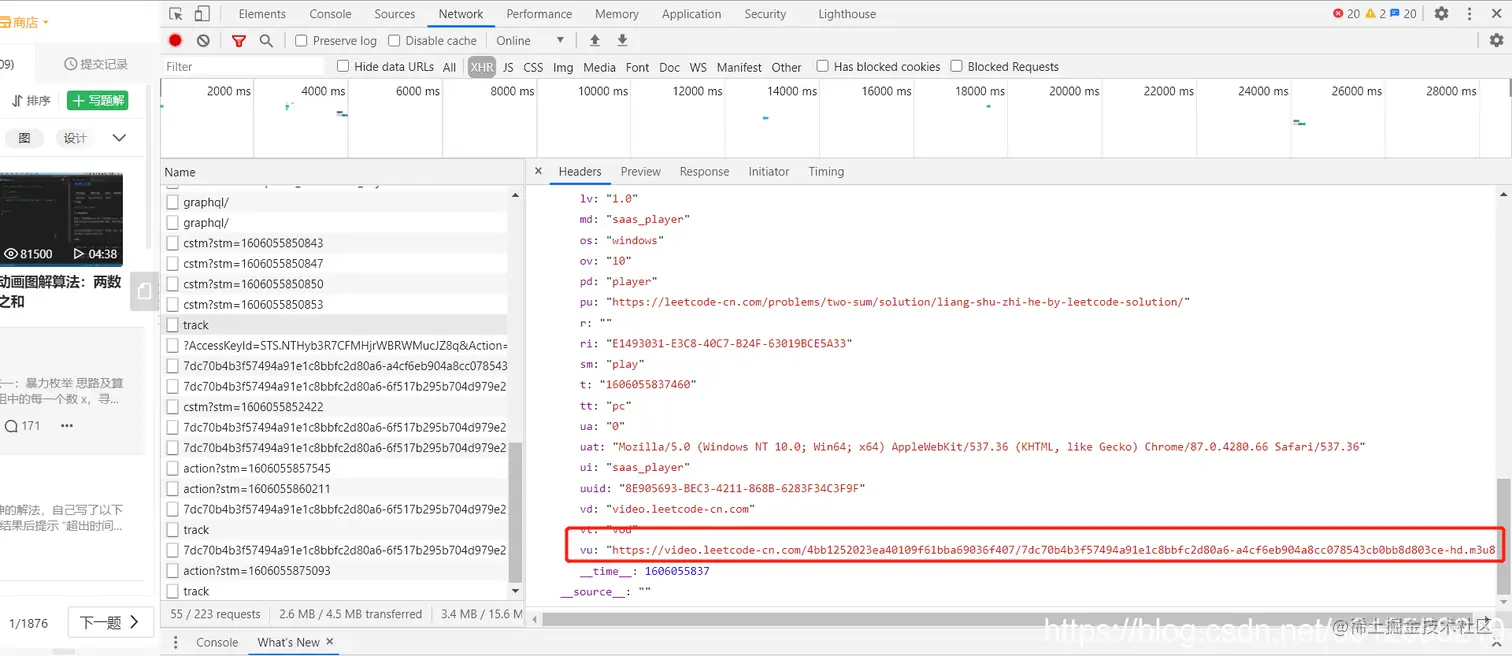This screenshot has width=1512, height=656.
Task: Switch to the Elements panel
Action: click(x=262, y=14)
